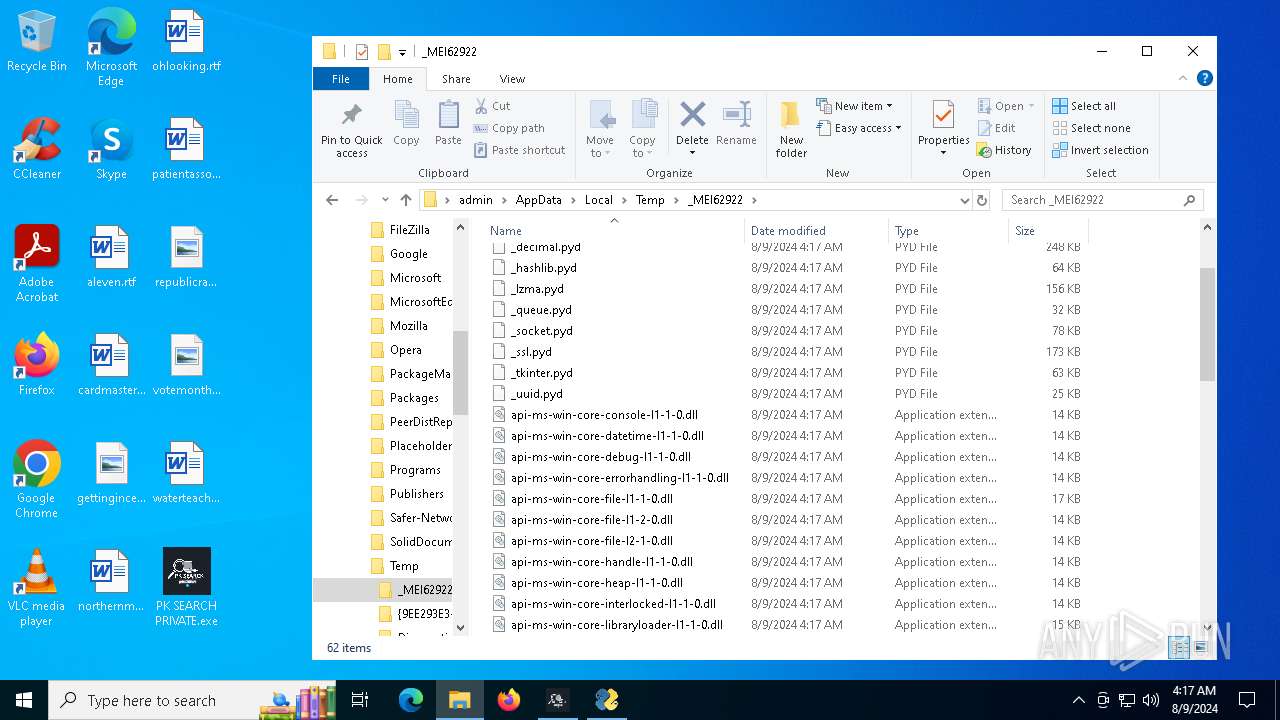Viewport: 1280px width, 720px height.
Task: Click the Paste icon in the ribbon
Action: pos(448,115)
